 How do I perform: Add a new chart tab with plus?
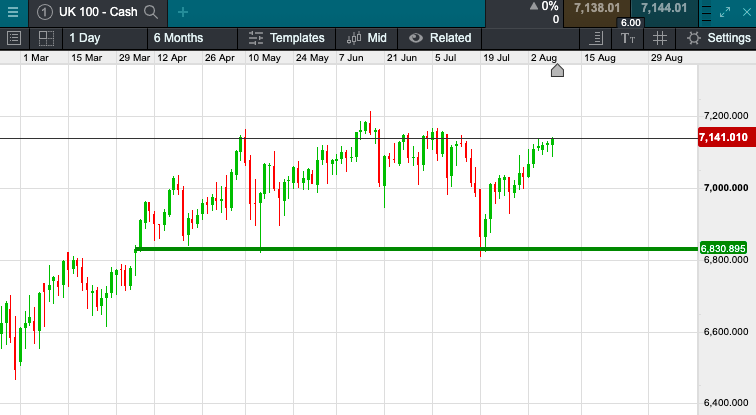coord(182,12)
